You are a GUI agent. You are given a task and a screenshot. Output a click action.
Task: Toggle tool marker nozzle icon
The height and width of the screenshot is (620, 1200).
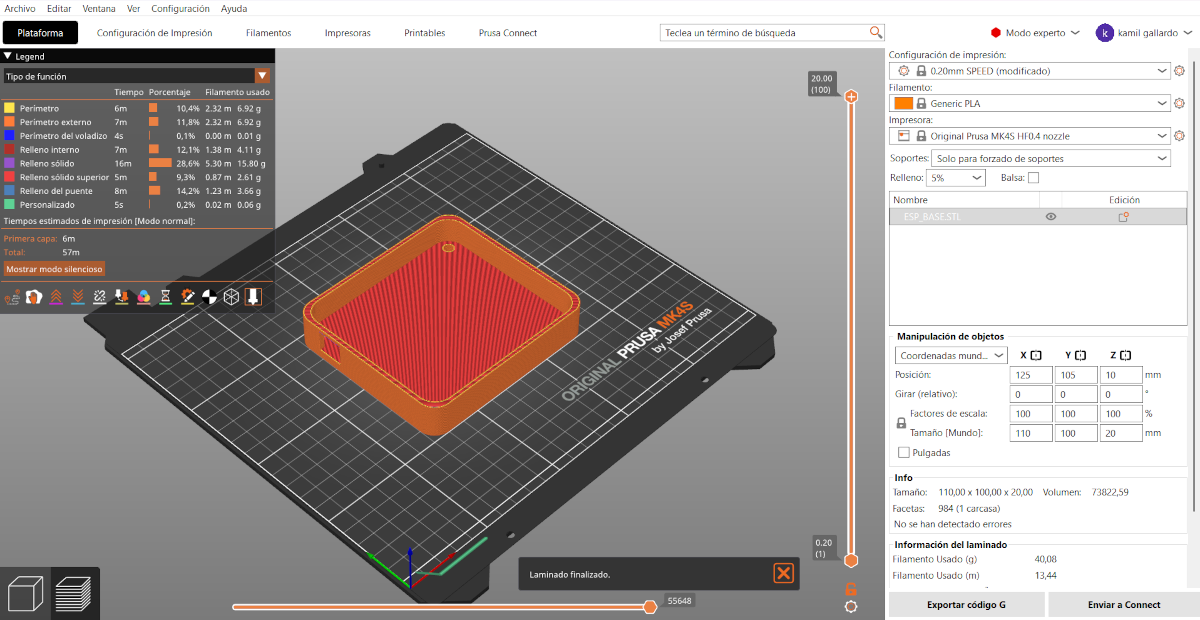[x=253, y=296]
